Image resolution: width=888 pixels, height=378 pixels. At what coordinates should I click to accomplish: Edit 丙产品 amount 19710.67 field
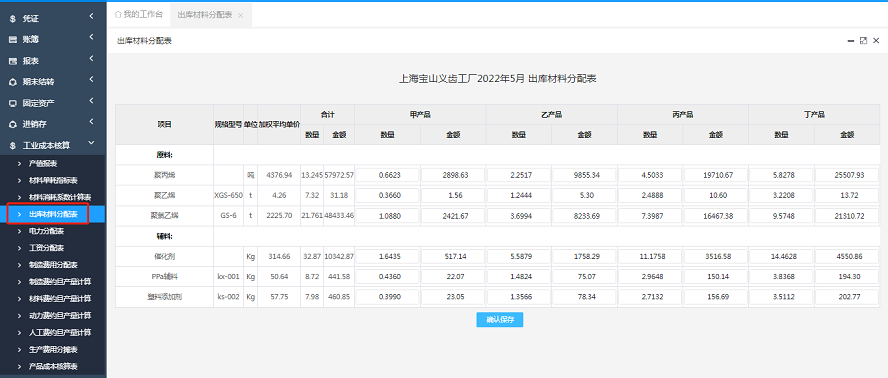pos(716,175)
